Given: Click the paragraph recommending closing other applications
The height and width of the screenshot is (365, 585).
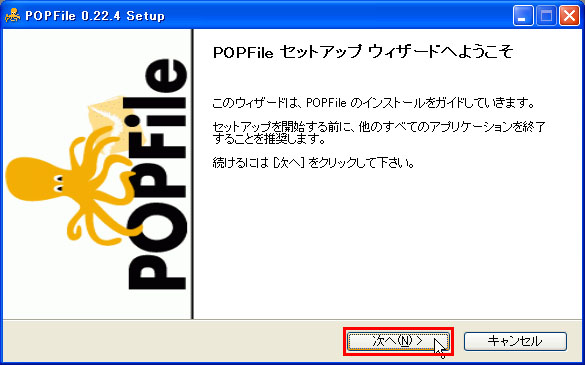Looking at the screenshot, I should 379,133.
